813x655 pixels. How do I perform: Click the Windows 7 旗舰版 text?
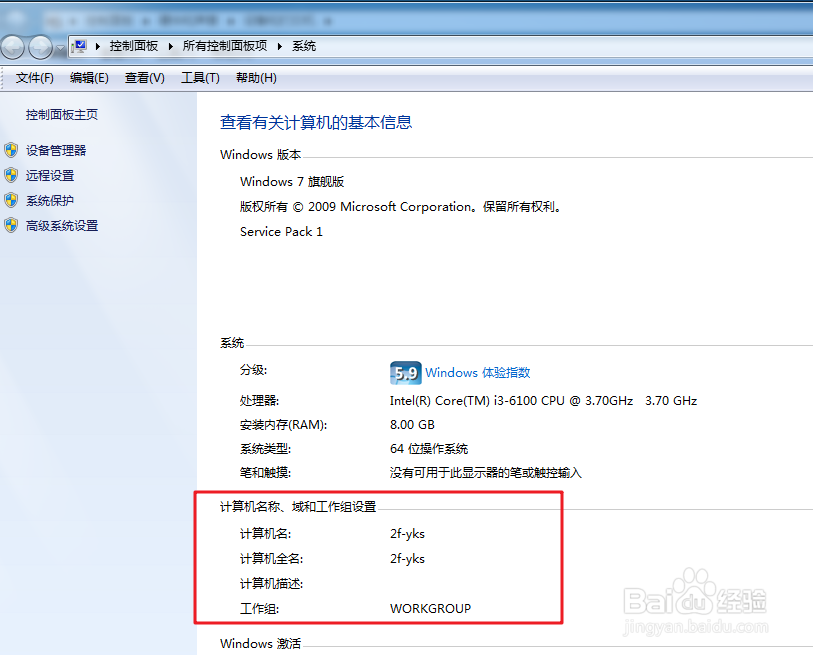(x=292, y=182)
